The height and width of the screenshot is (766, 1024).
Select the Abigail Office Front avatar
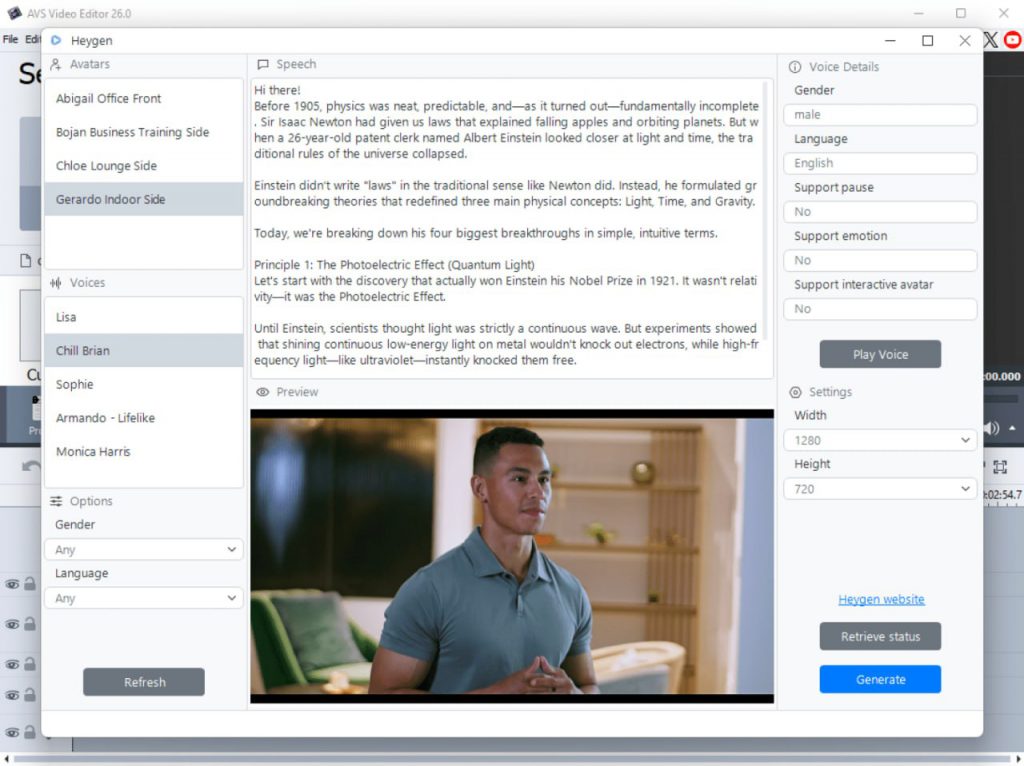click(x=144, y=99)
